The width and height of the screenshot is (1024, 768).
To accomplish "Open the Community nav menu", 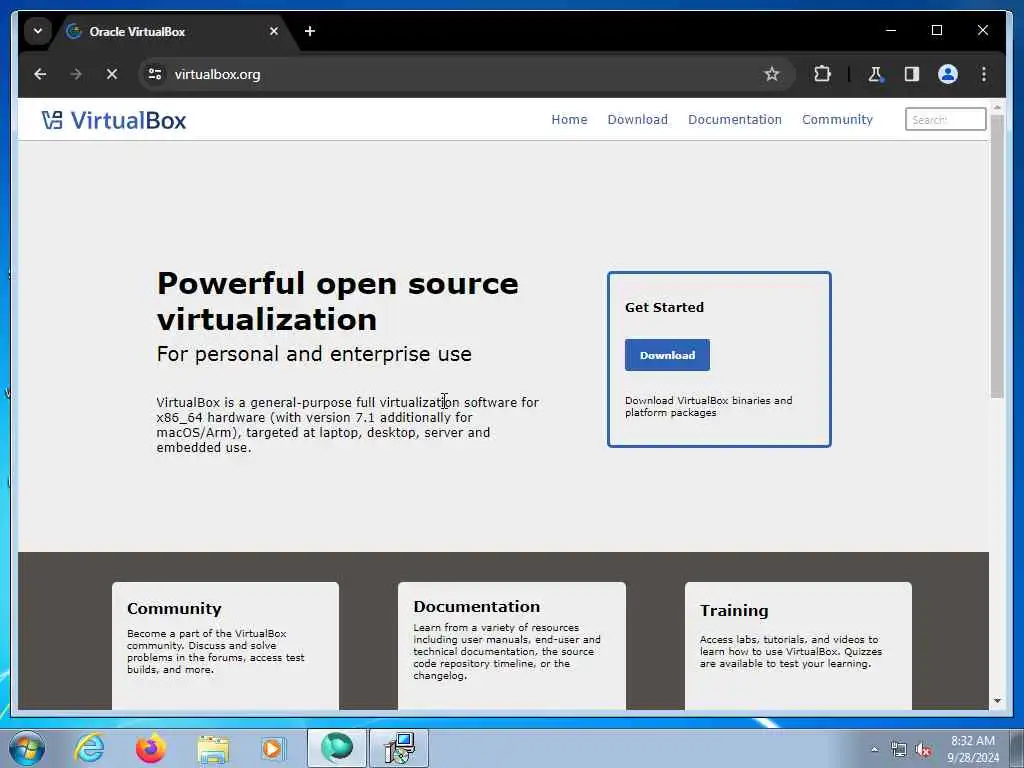I will (837, 120).
